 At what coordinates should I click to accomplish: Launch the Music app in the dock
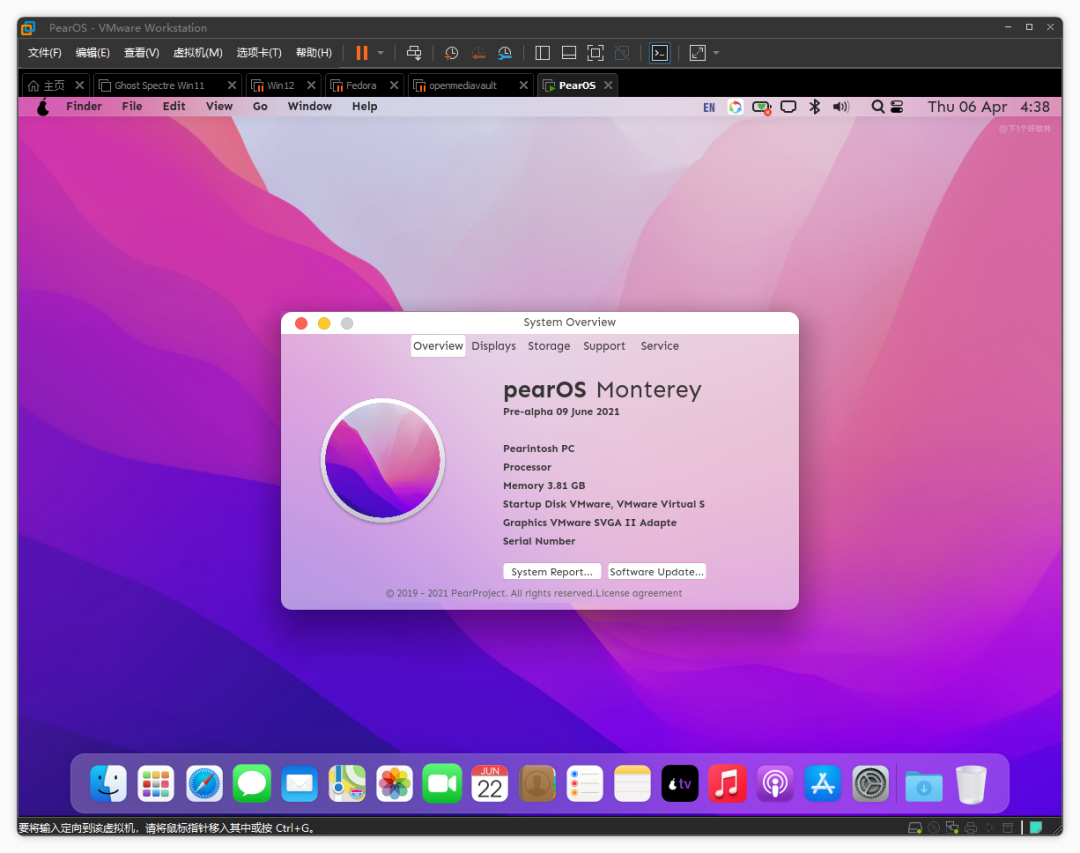coord(728,784)
